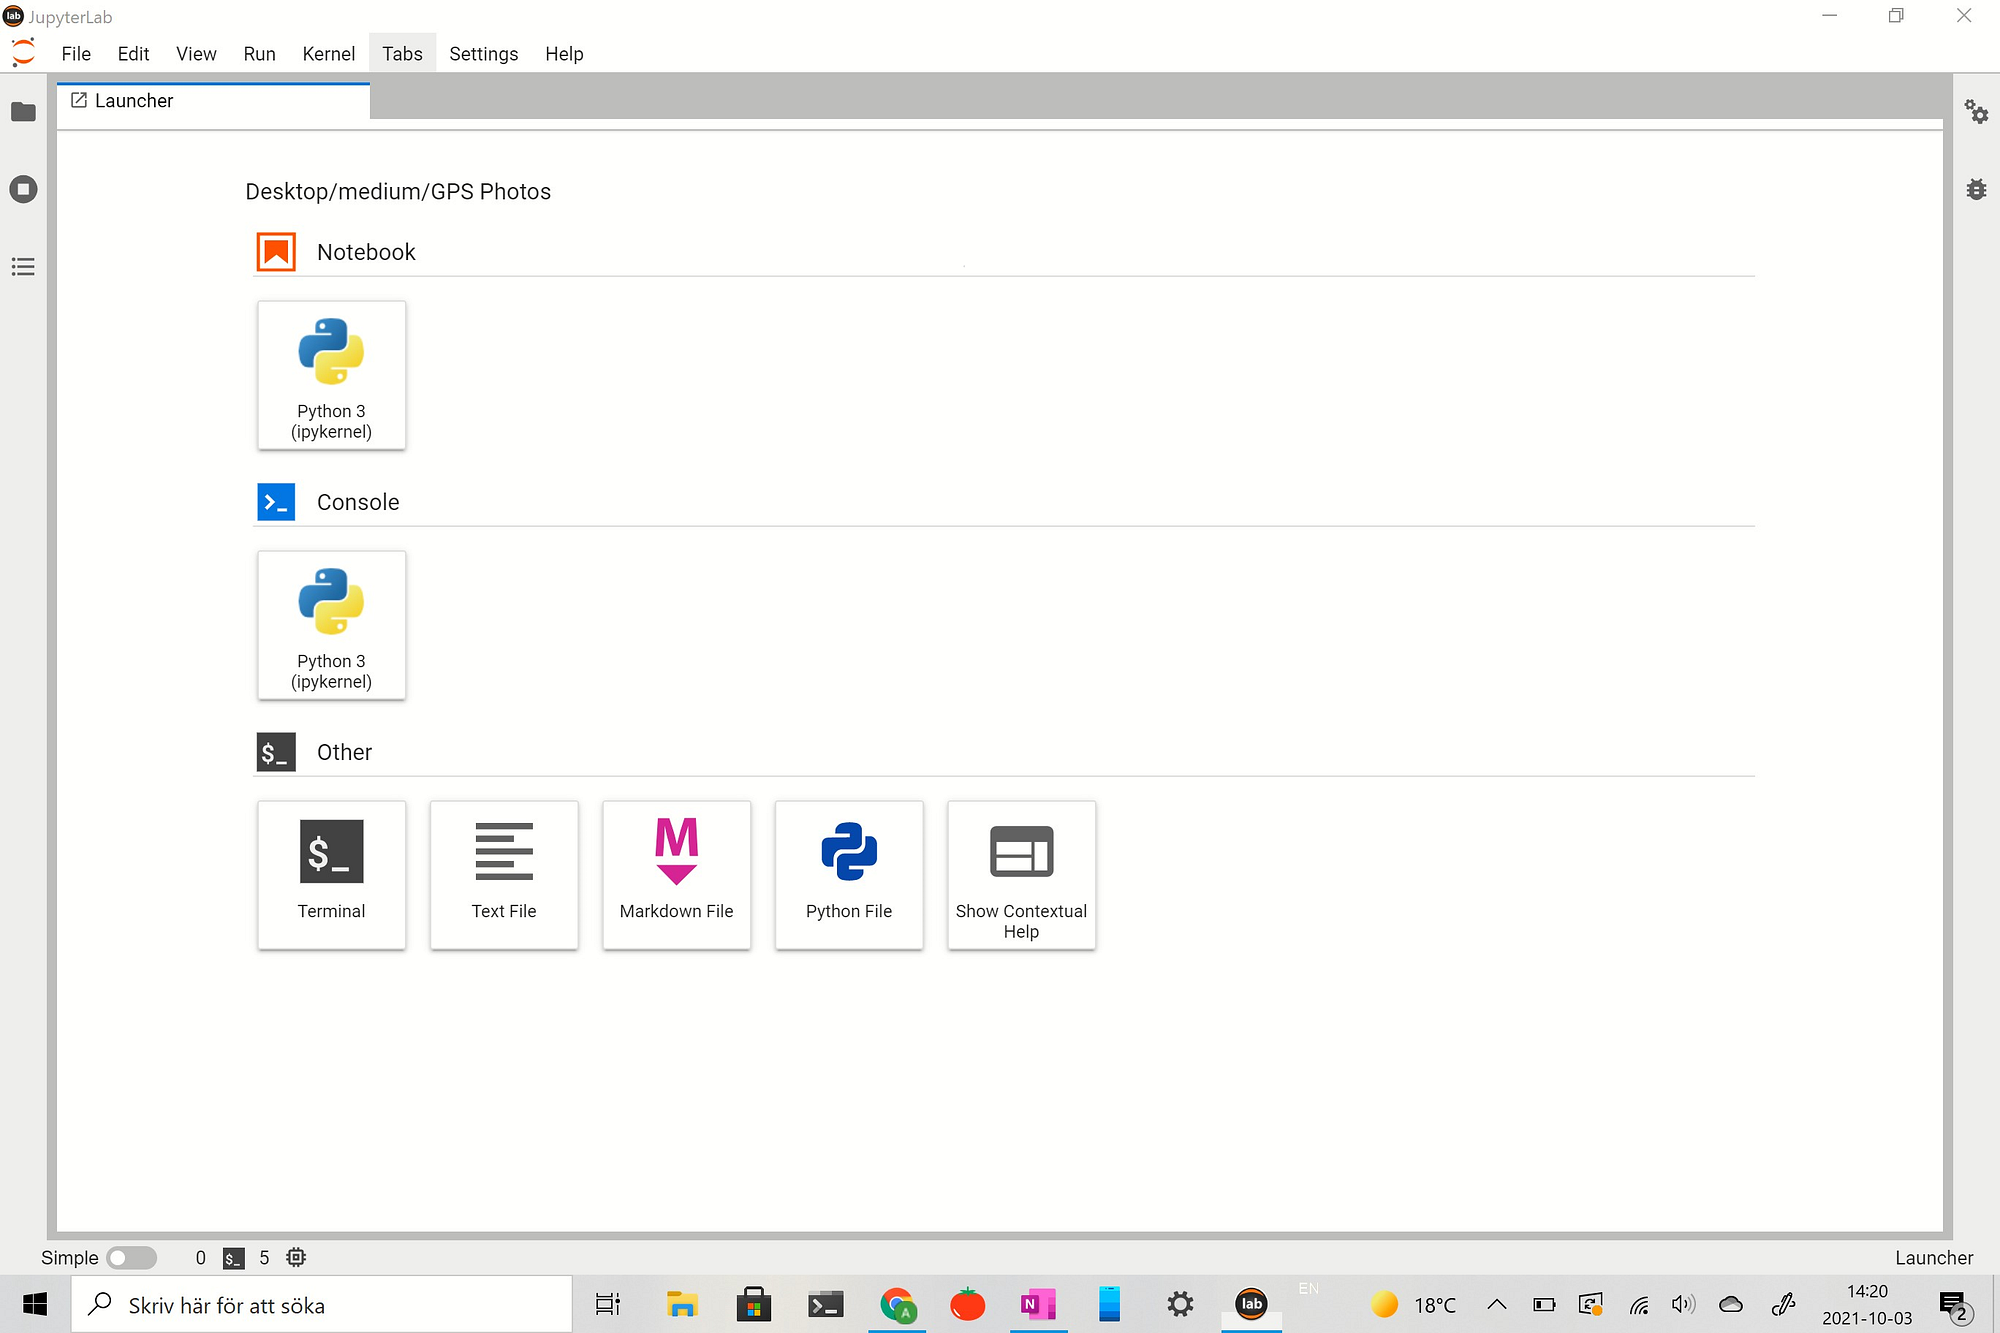Open Running Terminals and Kernels sidebar panel

point(23,189)
